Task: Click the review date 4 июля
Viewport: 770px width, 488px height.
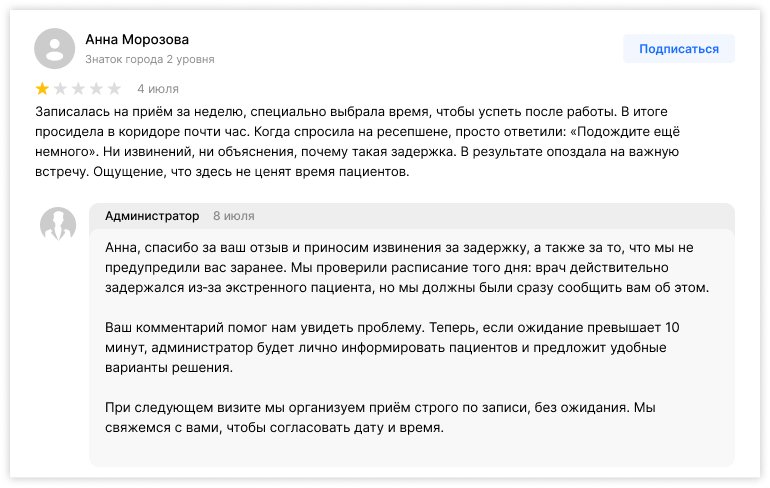Action: tap(157, 88)
